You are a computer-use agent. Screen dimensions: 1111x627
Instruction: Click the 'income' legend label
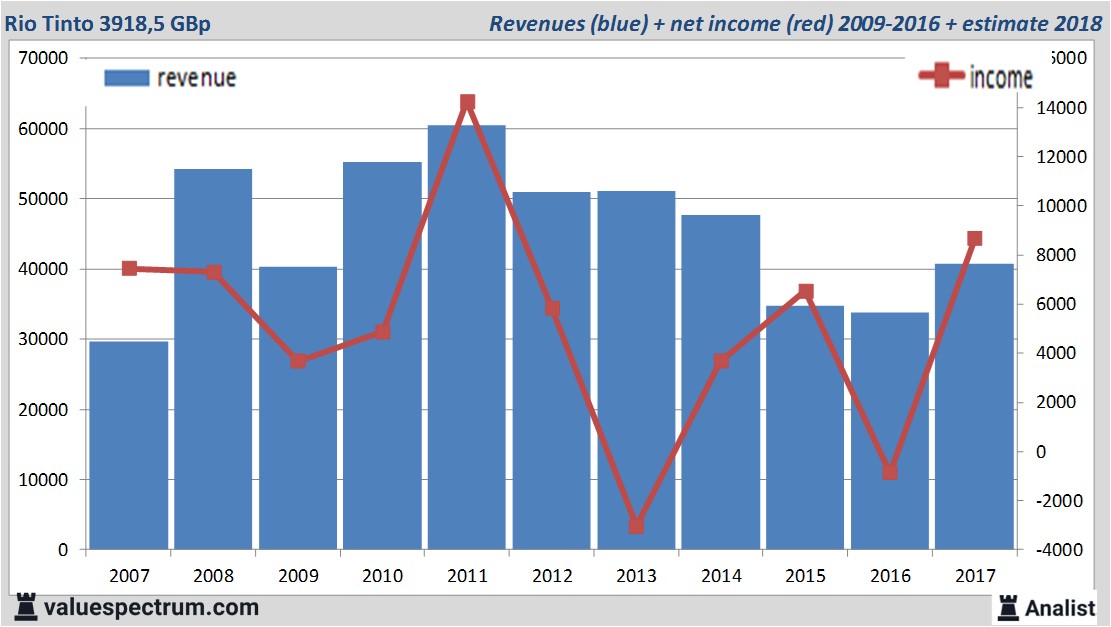(1000, 77)
